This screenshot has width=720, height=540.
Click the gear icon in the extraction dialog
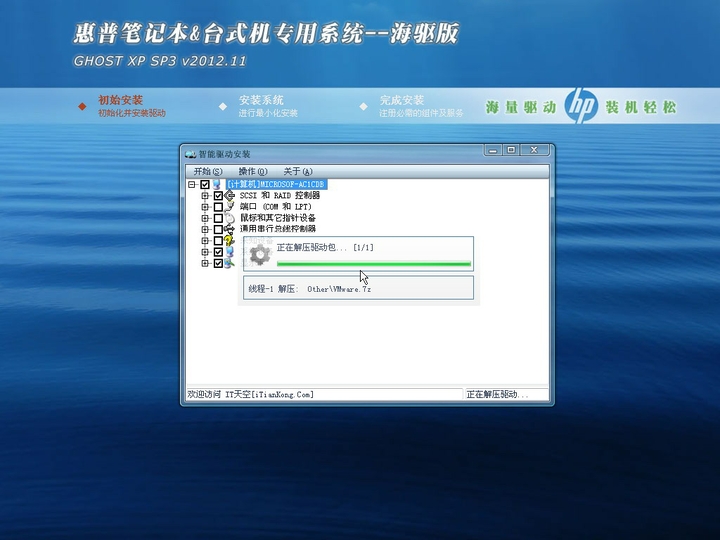pyautogui.click(x=260, y=255)
